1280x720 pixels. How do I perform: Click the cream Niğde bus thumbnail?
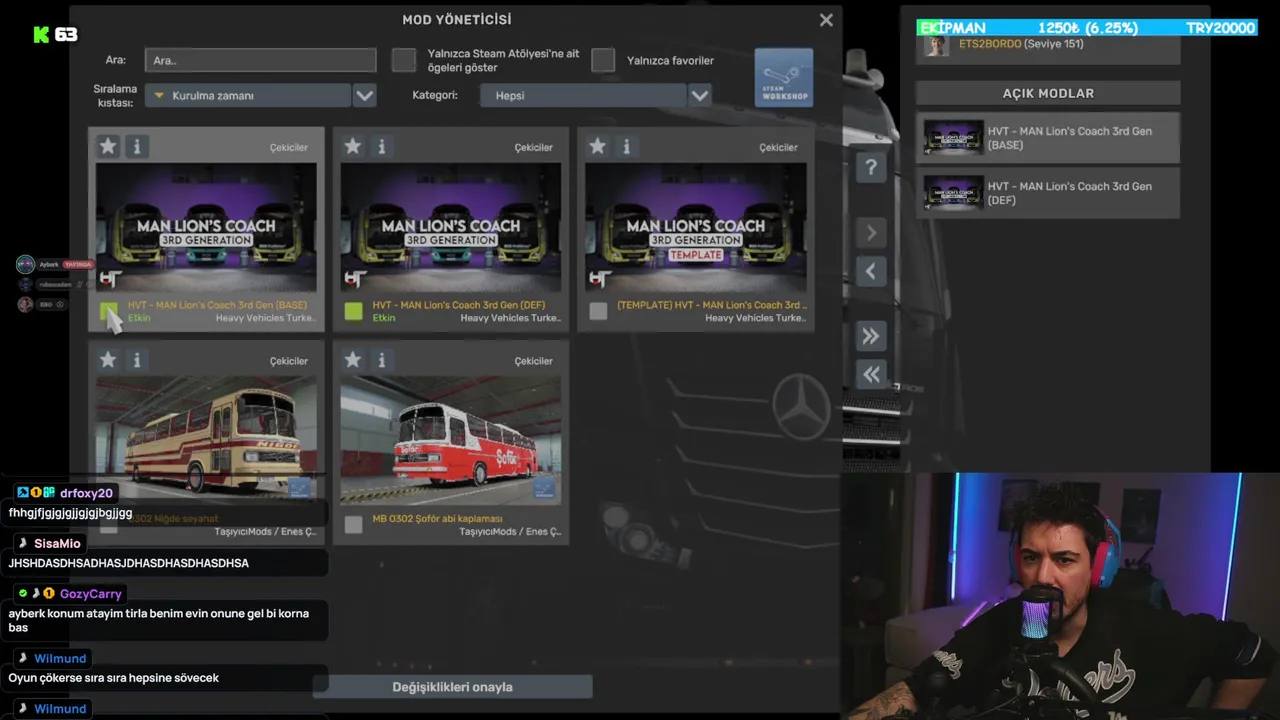click(x=206, y=440)
